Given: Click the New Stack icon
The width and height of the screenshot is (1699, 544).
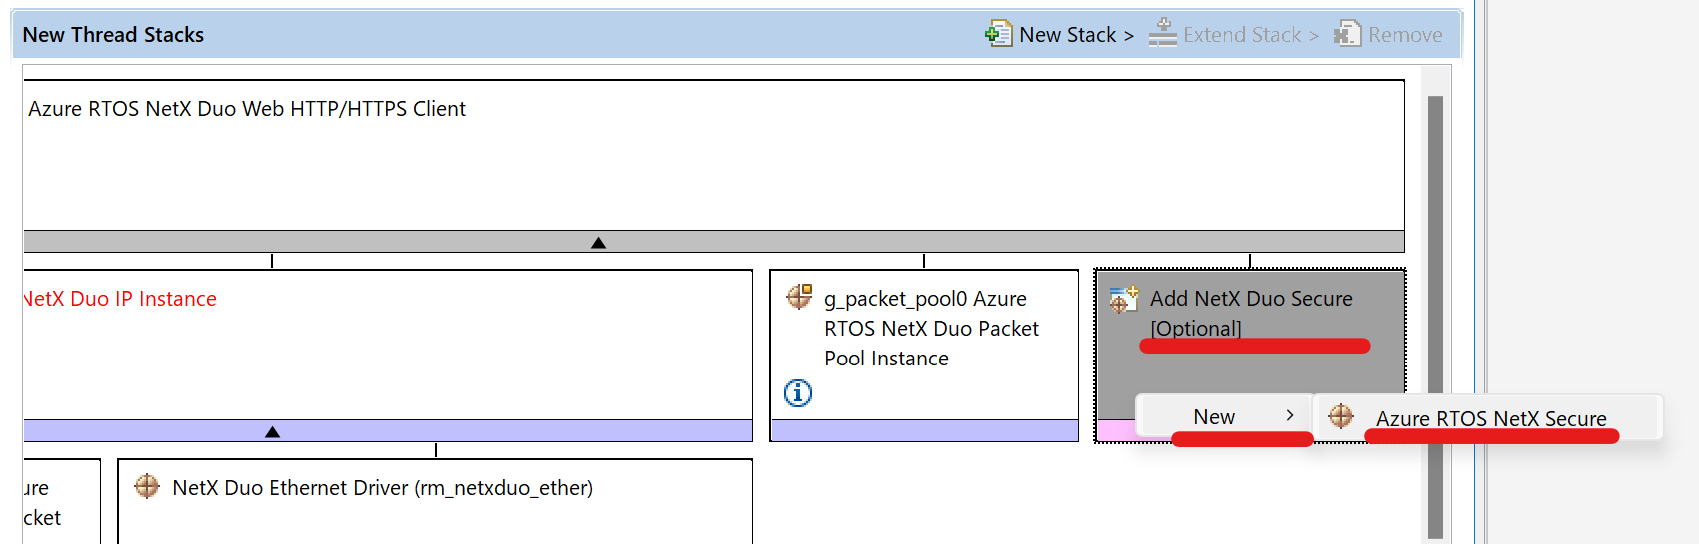Looking at the screenshot, I should tap(998, 34).
